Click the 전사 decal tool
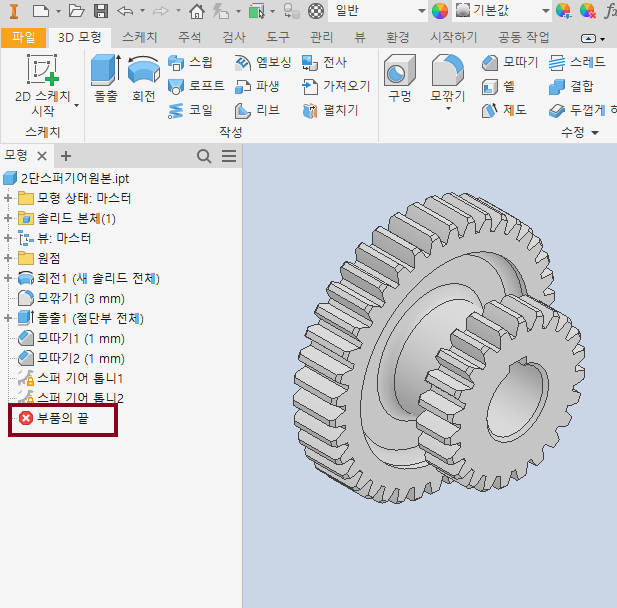 (x=325, y=62)
